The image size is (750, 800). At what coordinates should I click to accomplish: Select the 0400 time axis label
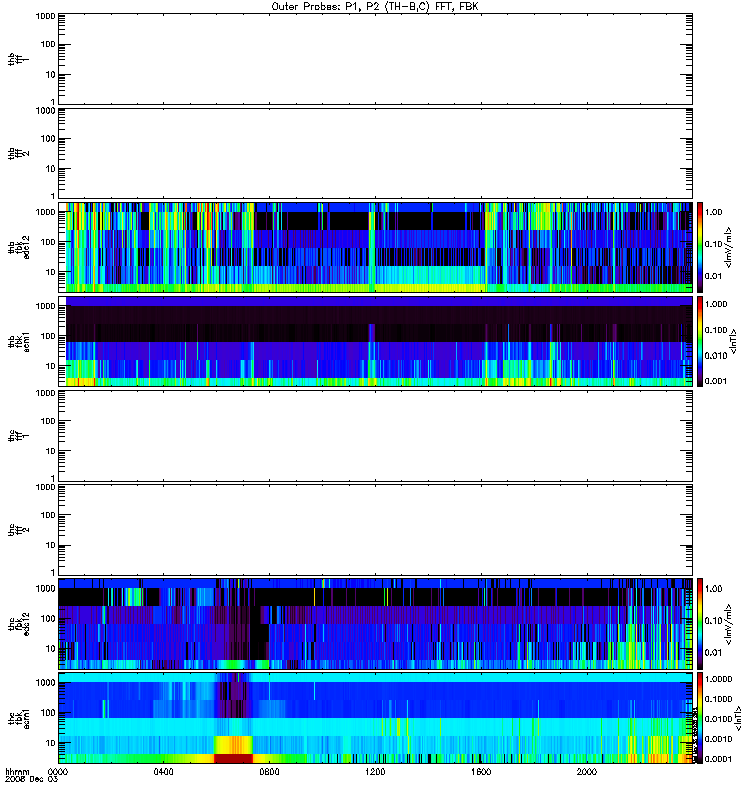(x=163, y=772)
